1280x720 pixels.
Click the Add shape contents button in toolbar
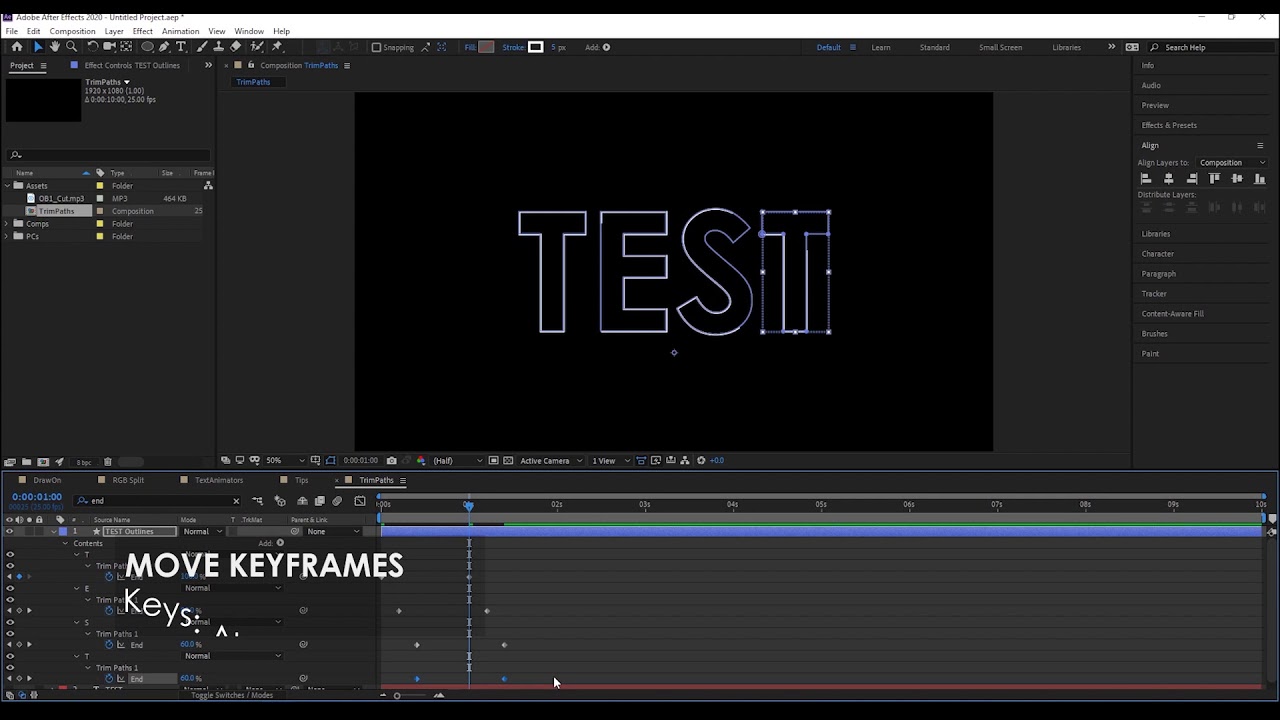(x=606, y=47)
